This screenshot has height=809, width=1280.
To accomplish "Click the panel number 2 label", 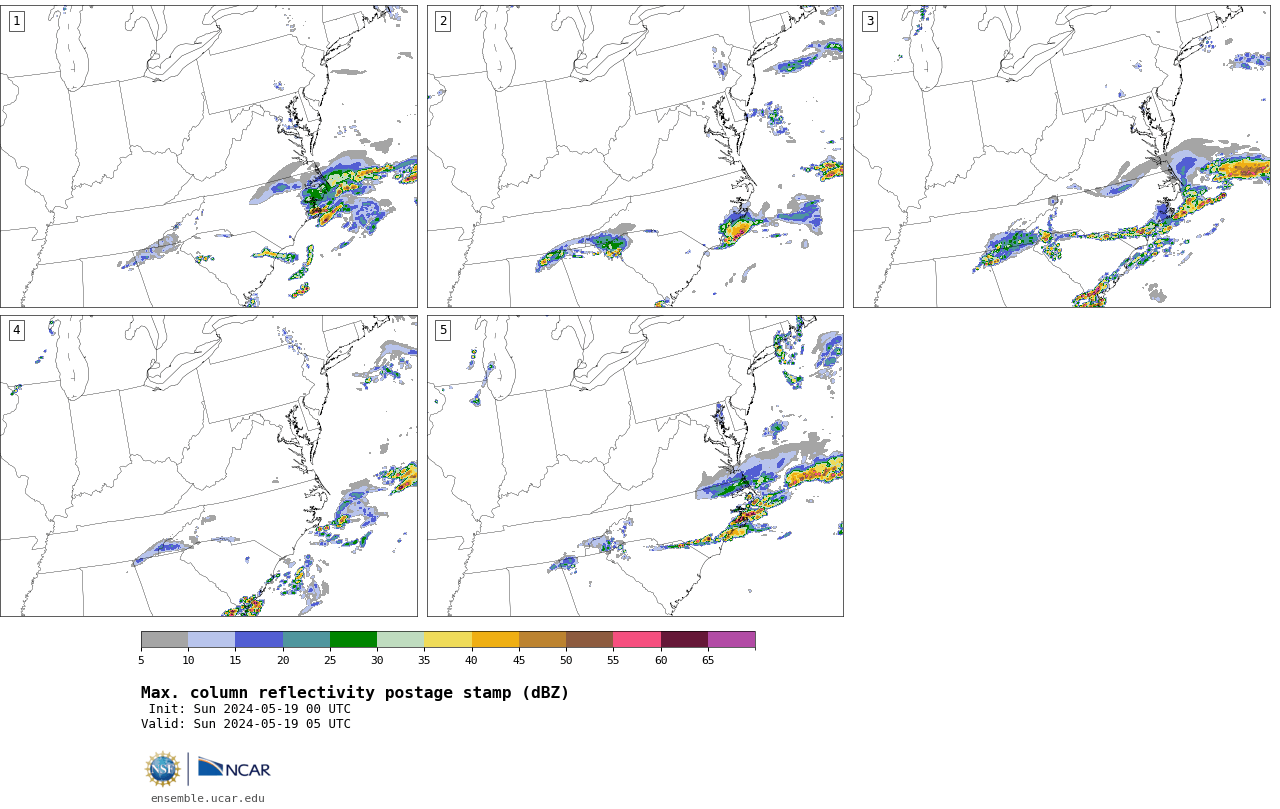I will [443, 21].
